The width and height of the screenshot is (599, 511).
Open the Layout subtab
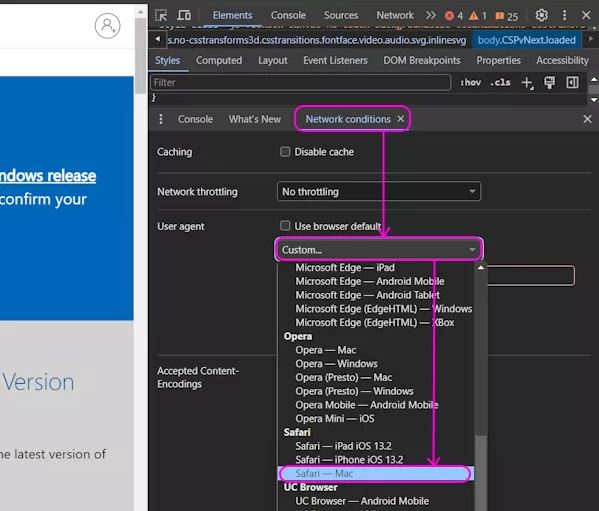[272, 60]
